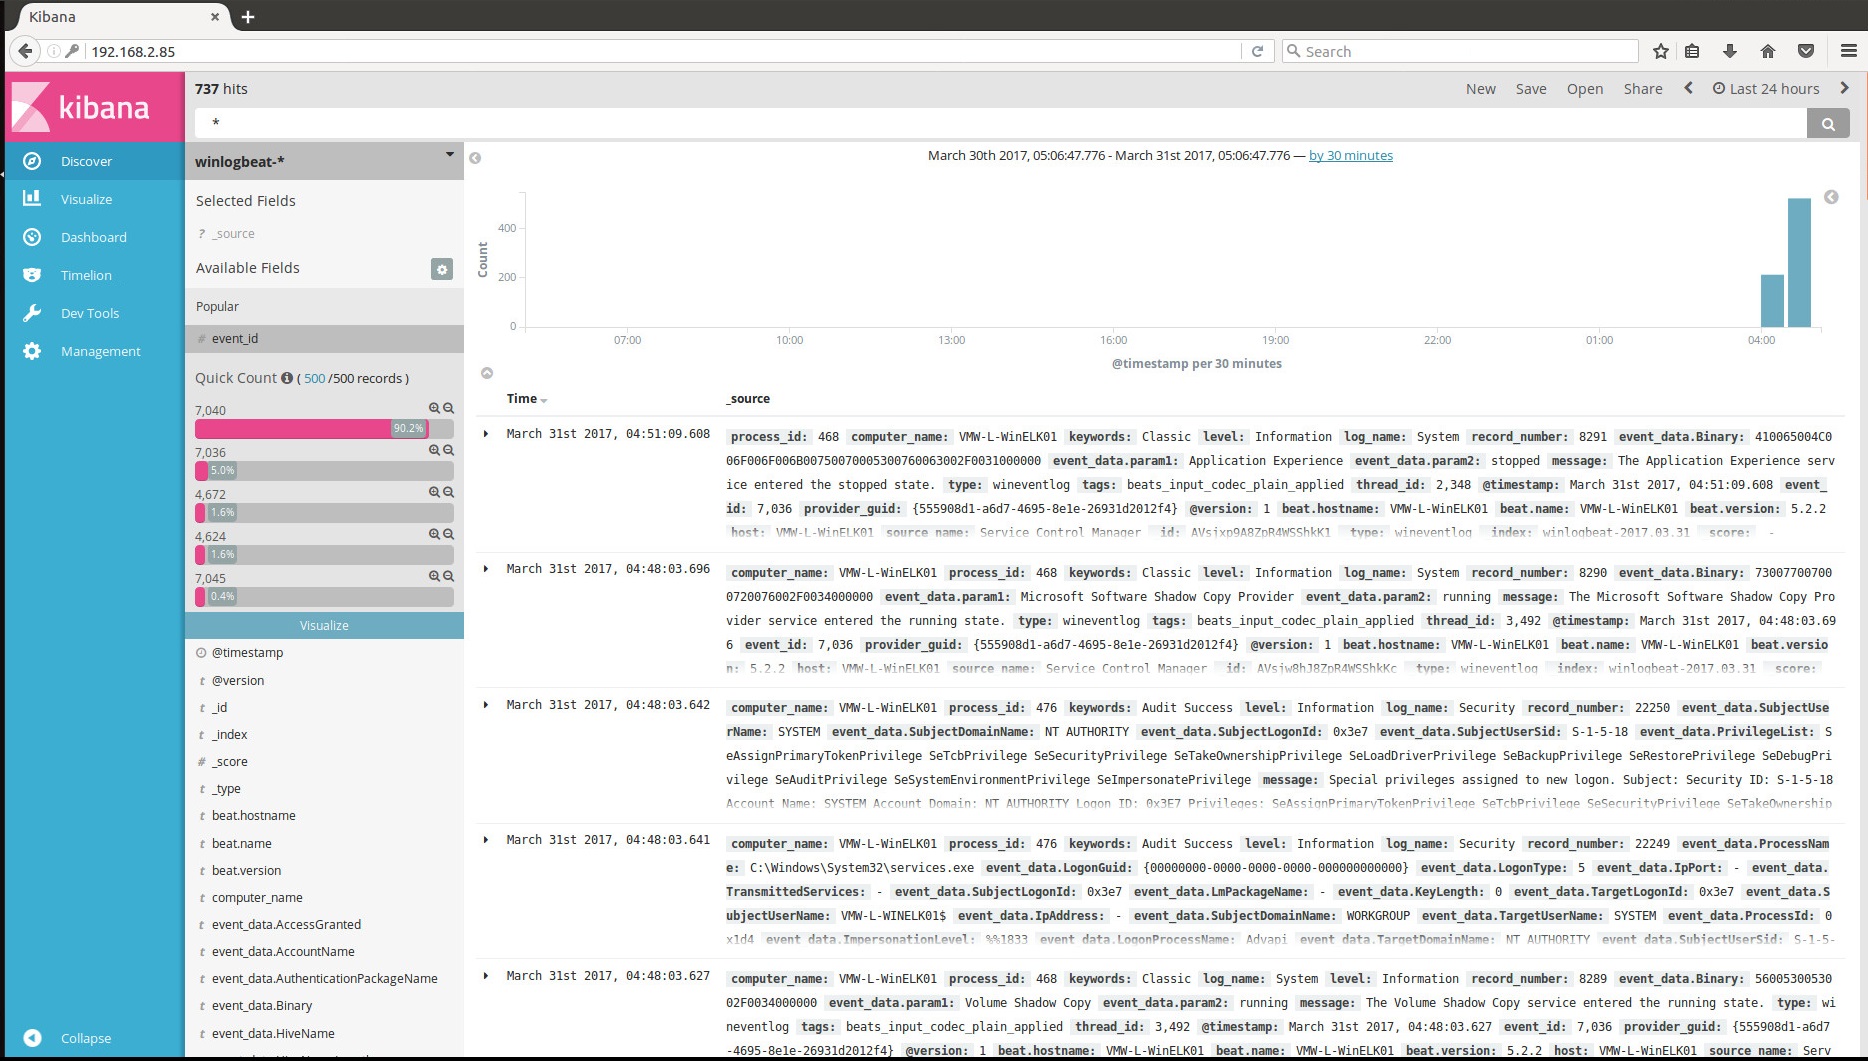Reload the page with the browser refresh icon
This screenshot has height=1061, width=1868.
click(1258, 51)
